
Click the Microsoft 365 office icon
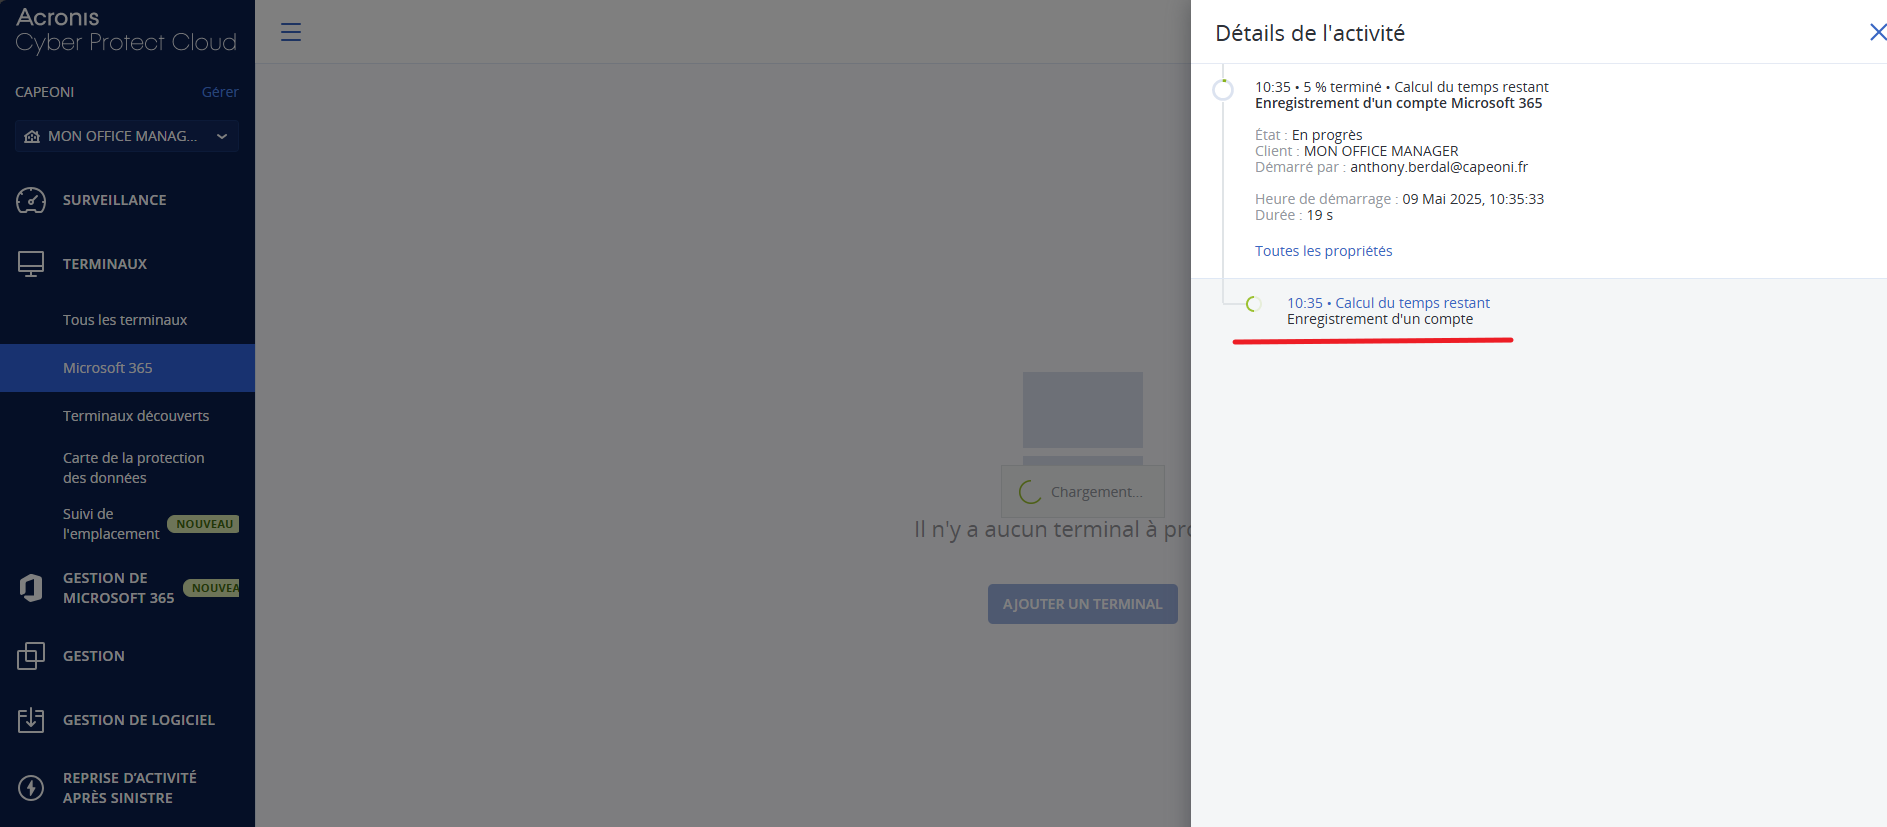[31, 588]
